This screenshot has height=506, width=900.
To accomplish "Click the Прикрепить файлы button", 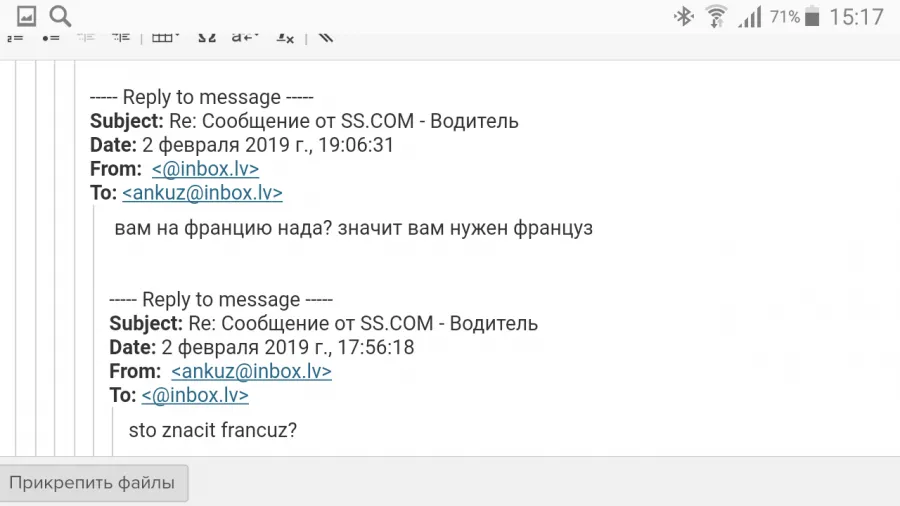I will (x=93, y=483).
